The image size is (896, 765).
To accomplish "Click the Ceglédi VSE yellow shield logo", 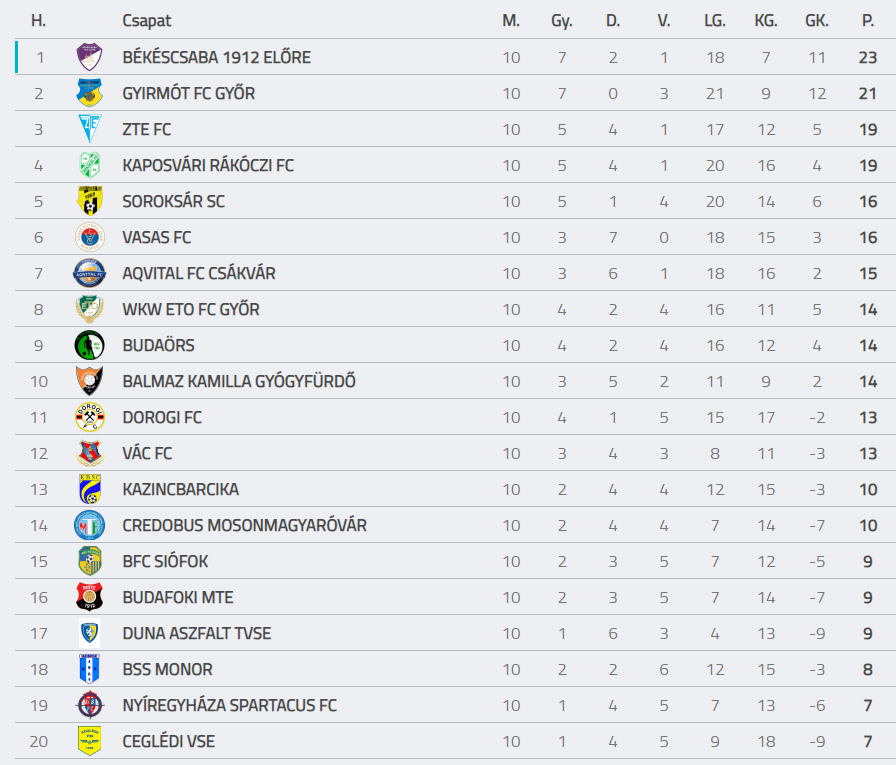I will tap(90, 741).
